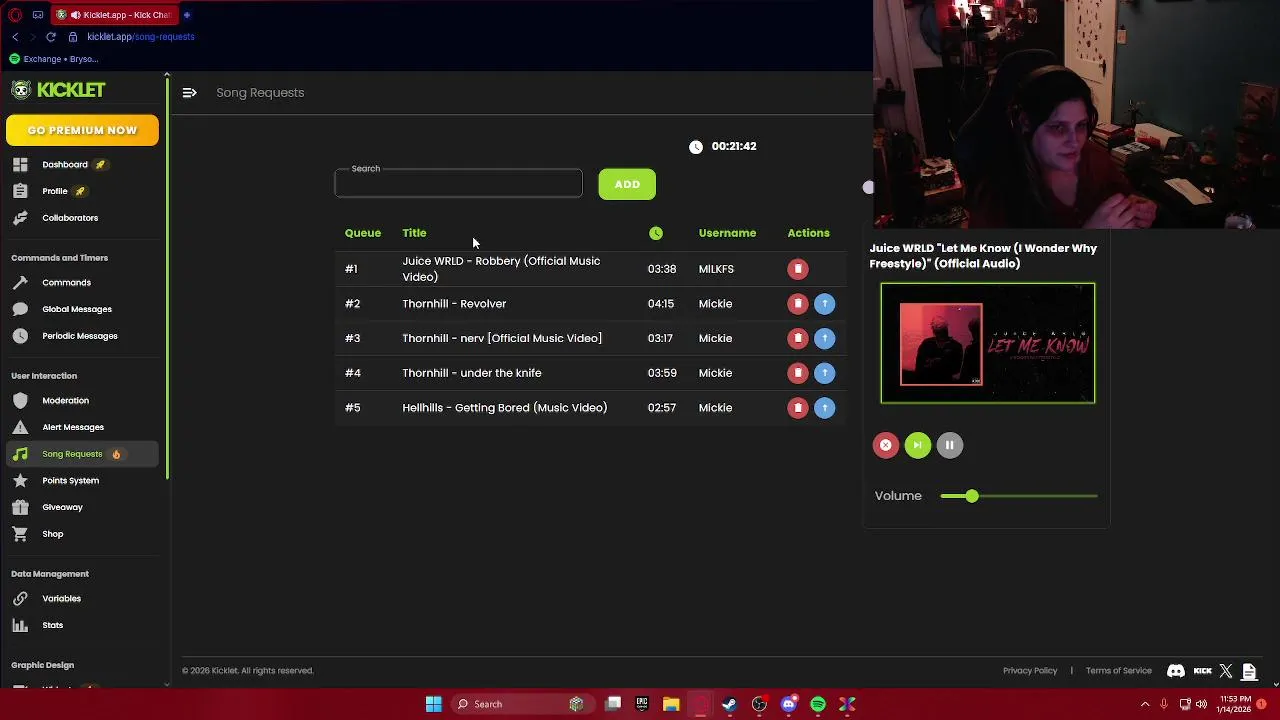Open the X (Twitter) link in the footer
This screenshot has height=720, width=1280.
1226,671
